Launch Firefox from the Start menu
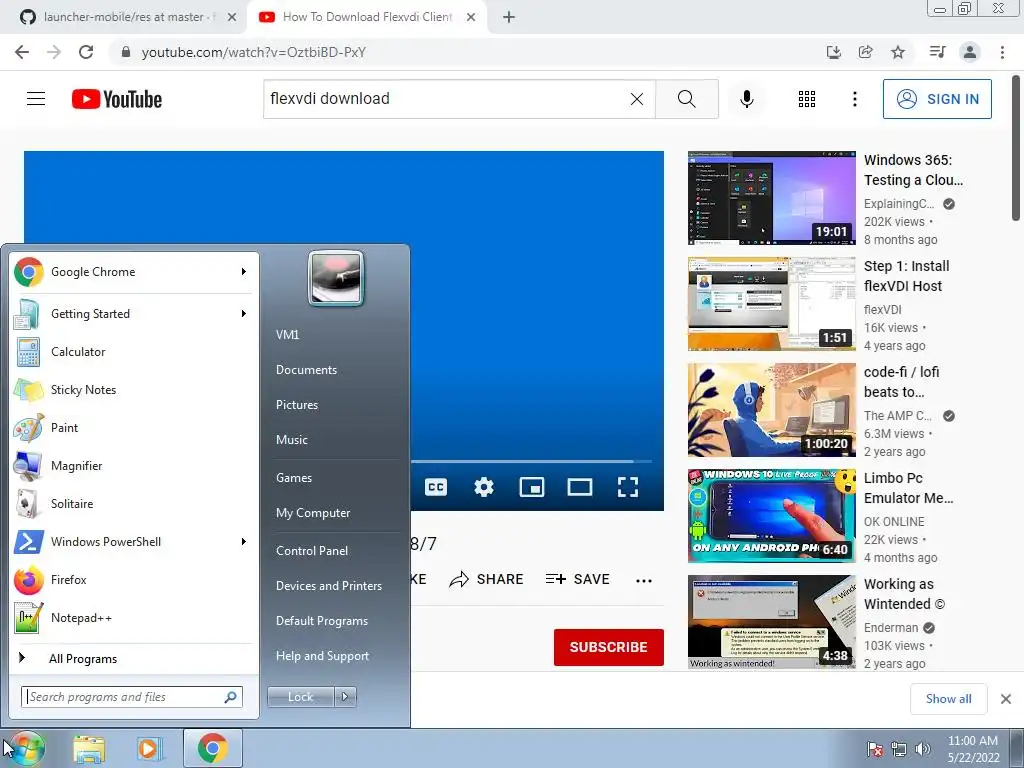Screen dimensions: 1024x768 coord(133,580)
